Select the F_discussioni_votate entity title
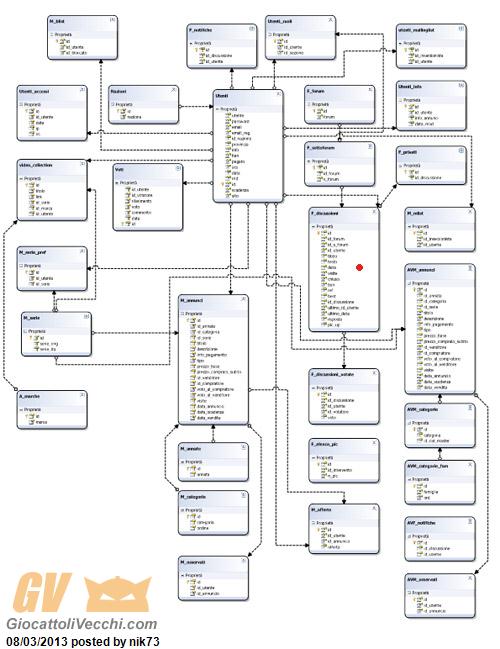The image size is (500, 649). coord(332,374)
